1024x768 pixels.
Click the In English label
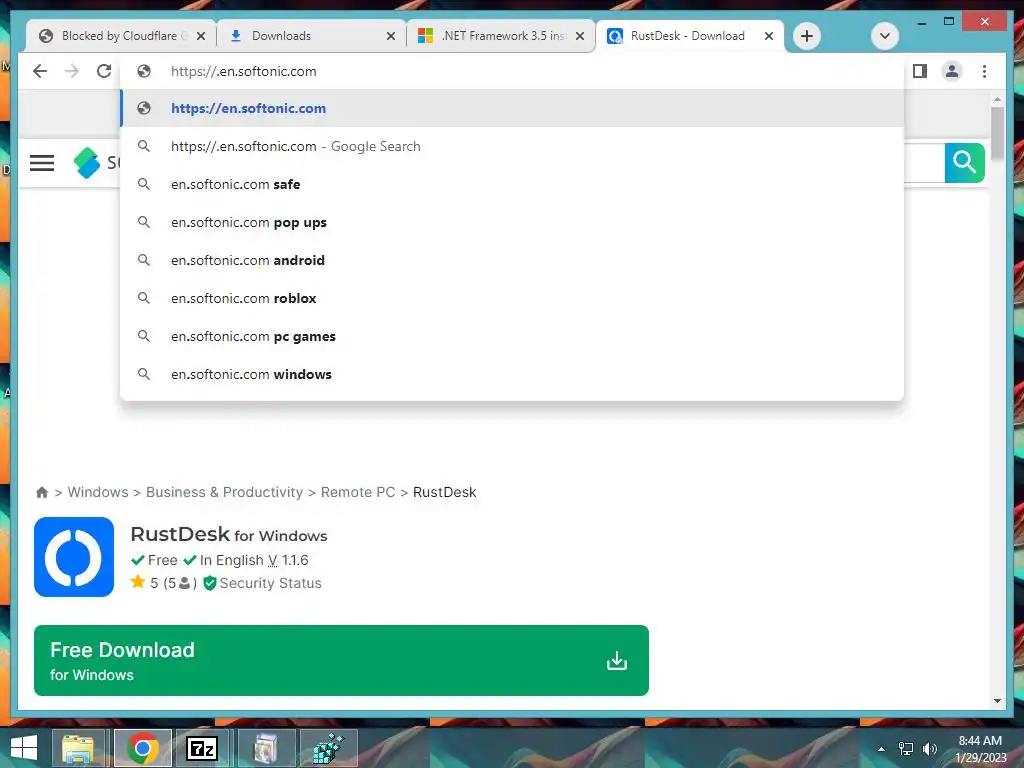231,560
